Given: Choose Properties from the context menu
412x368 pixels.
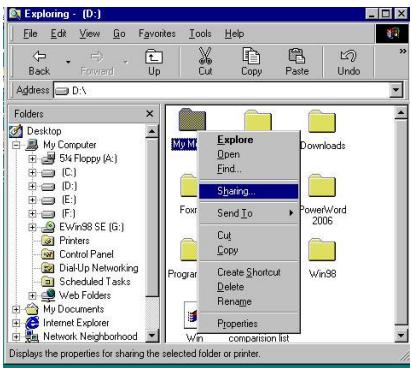Looking at the screenshot, I should coord(248,324).
